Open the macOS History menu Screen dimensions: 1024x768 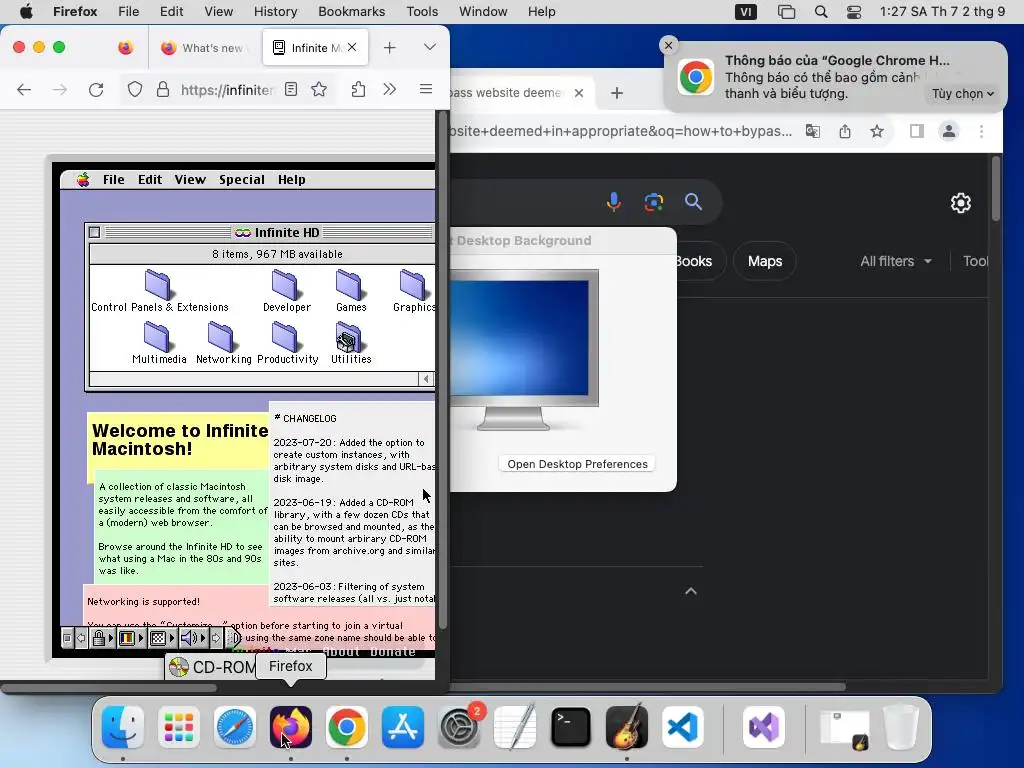point(275,12)
